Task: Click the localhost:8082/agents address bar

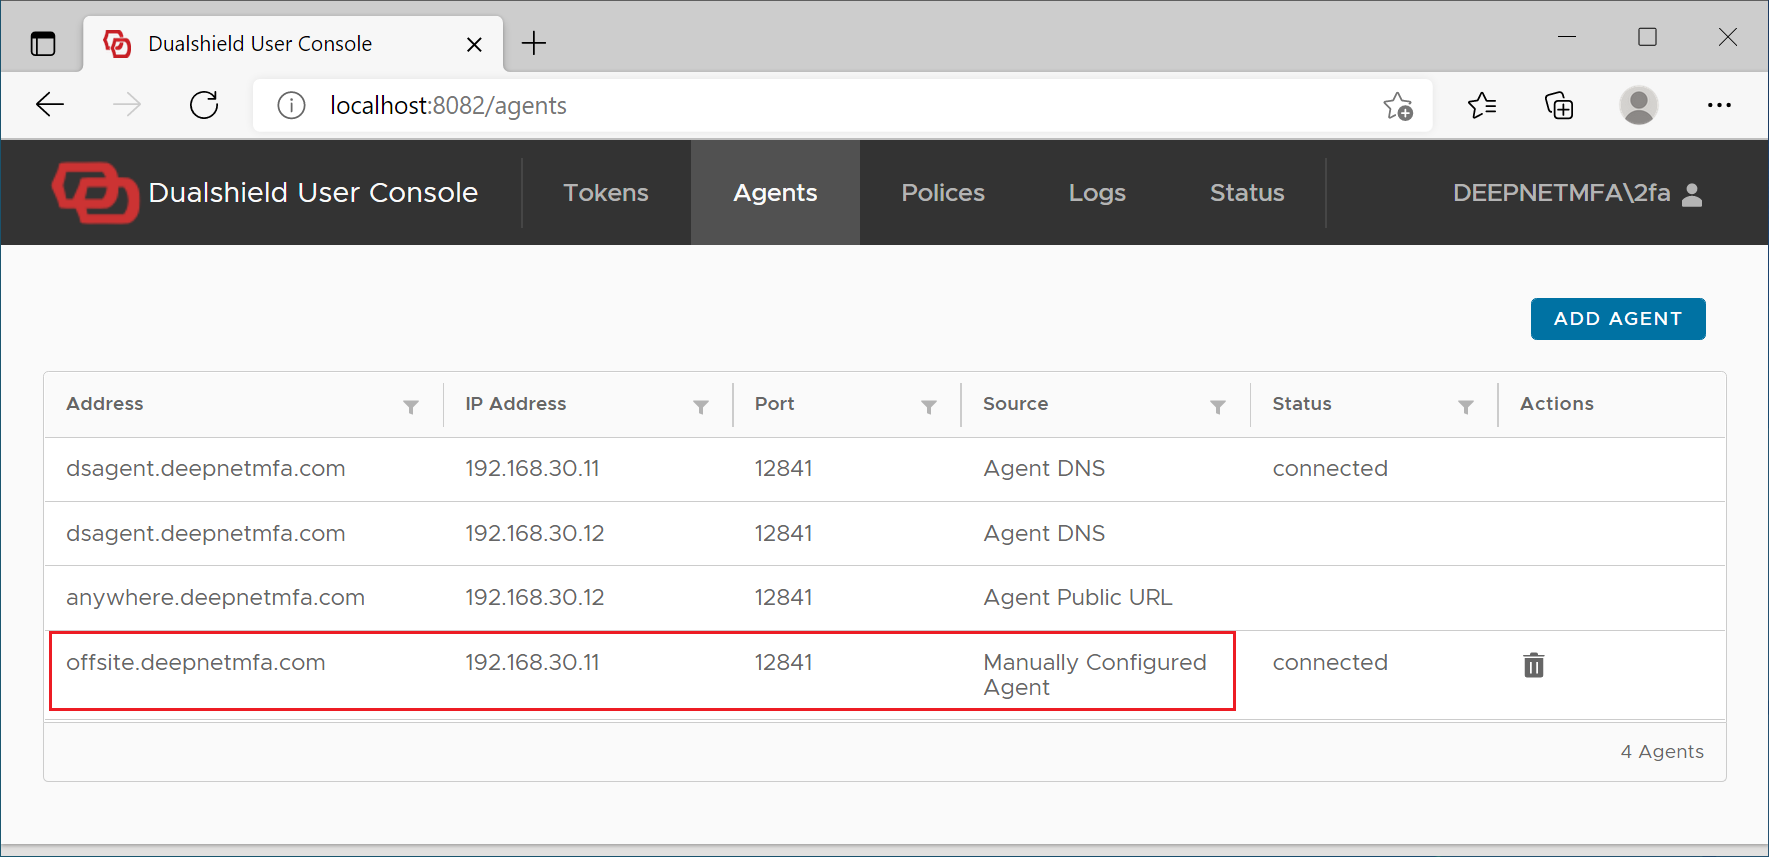Action: coord(800,105)
